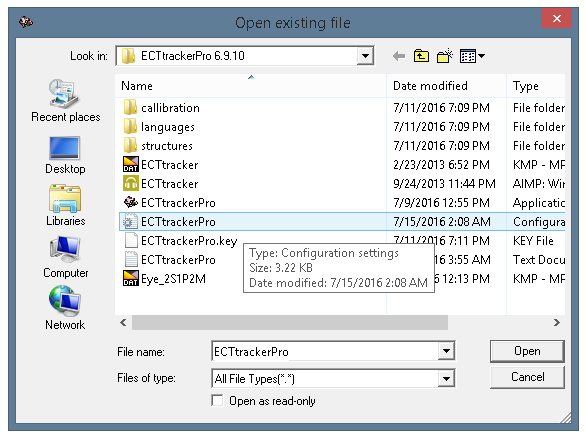Image resolution: width=586 pixels, height=438 pixels.
Task: Select the ECTtrackerPro configuration file icon
Action: pyautogui.click(x=130, y=222)
